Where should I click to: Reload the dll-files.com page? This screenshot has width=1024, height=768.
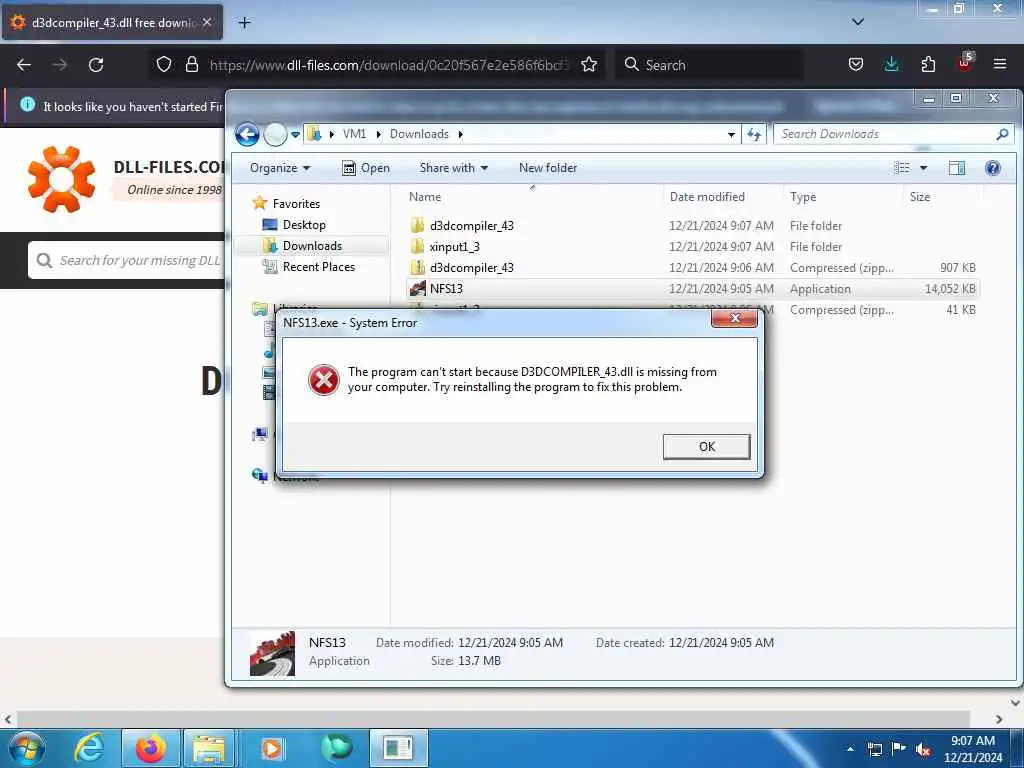pos(96,65)
